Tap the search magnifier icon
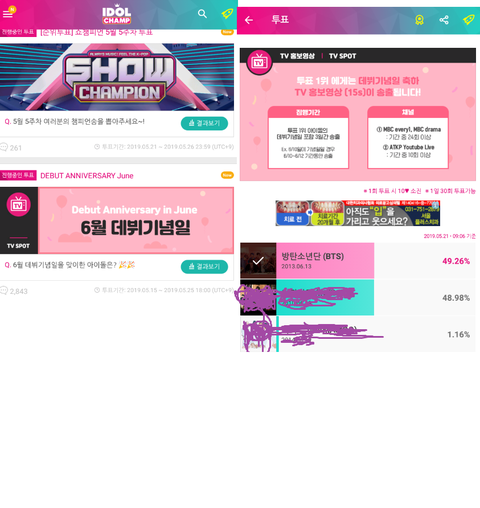The height and width of the screenshot is (508, 480). [202, 14]
